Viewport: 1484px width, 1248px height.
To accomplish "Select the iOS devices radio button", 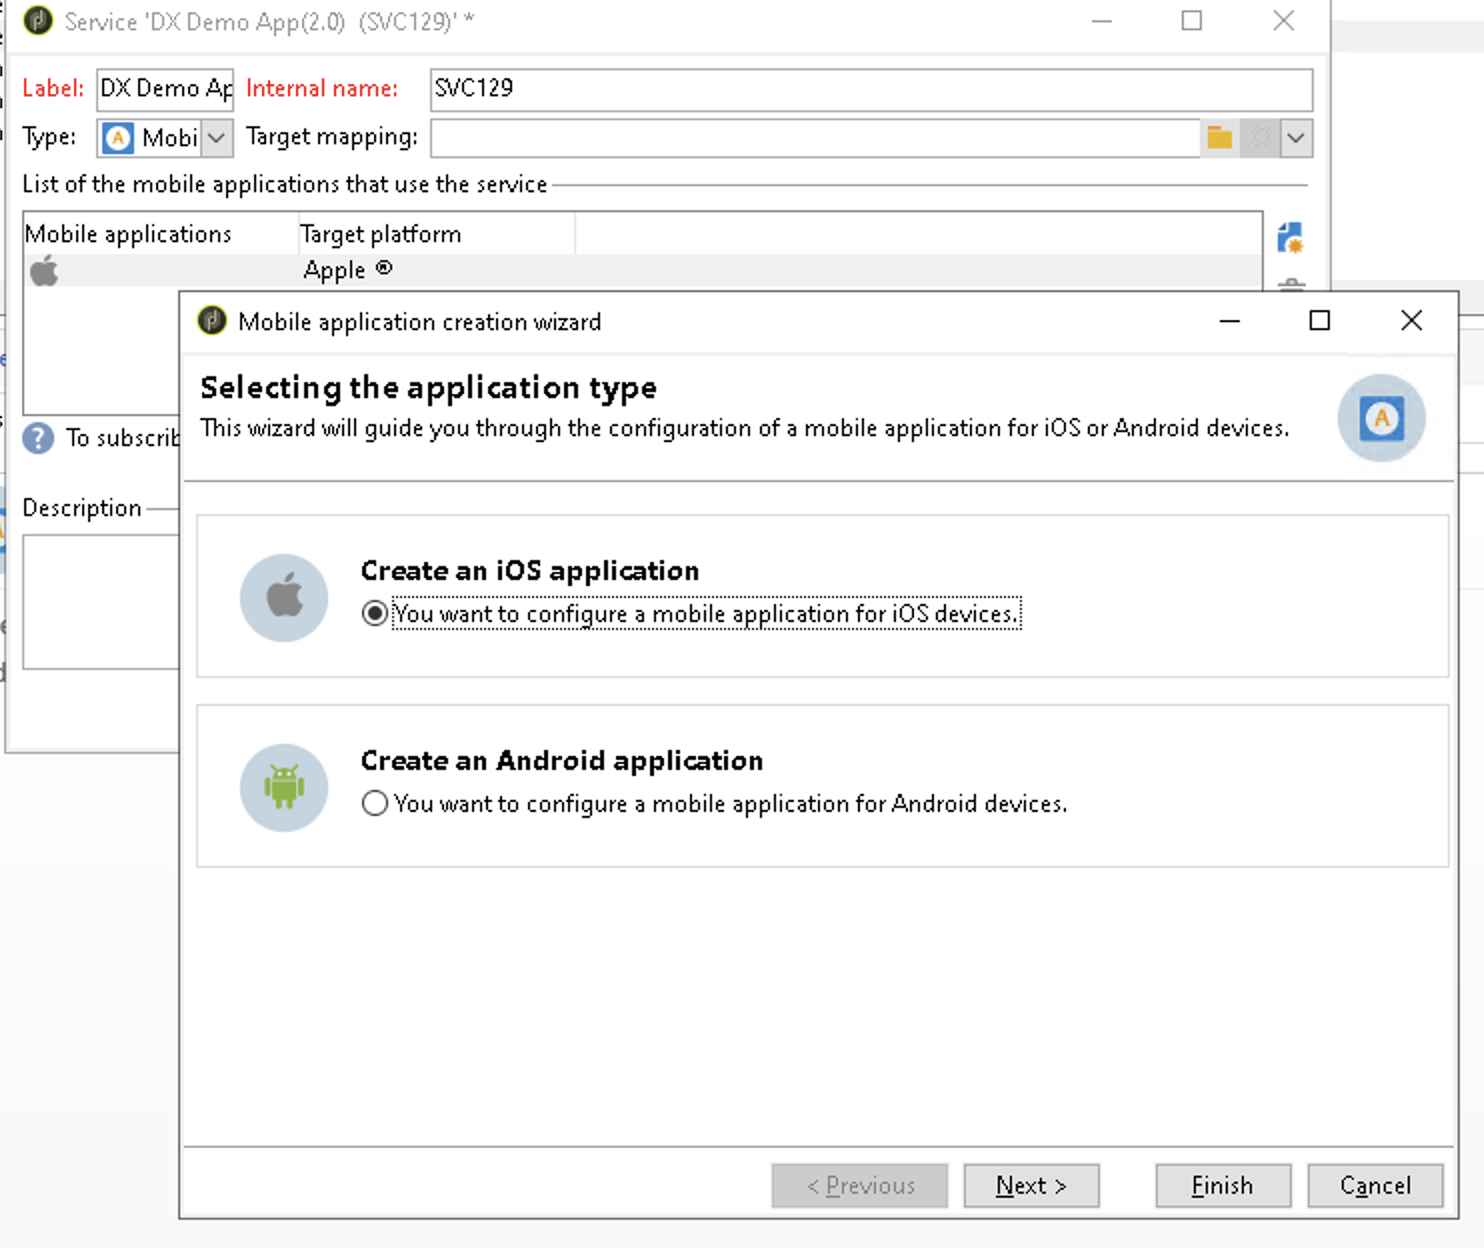I will (x=375, y=613).
